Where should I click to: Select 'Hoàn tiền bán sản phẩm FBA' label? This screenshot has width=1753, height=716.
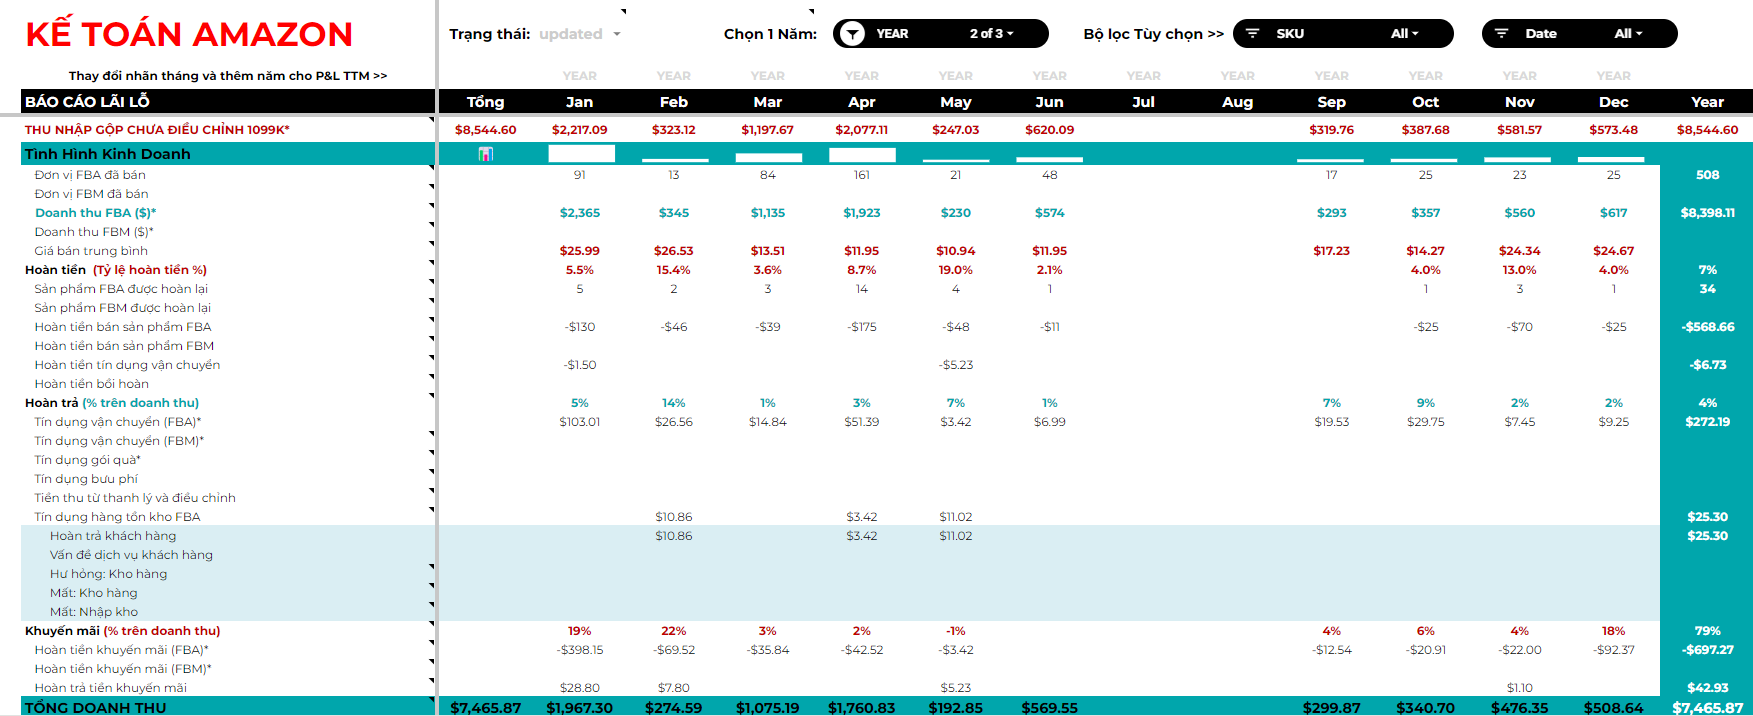[x=123, y=327]
